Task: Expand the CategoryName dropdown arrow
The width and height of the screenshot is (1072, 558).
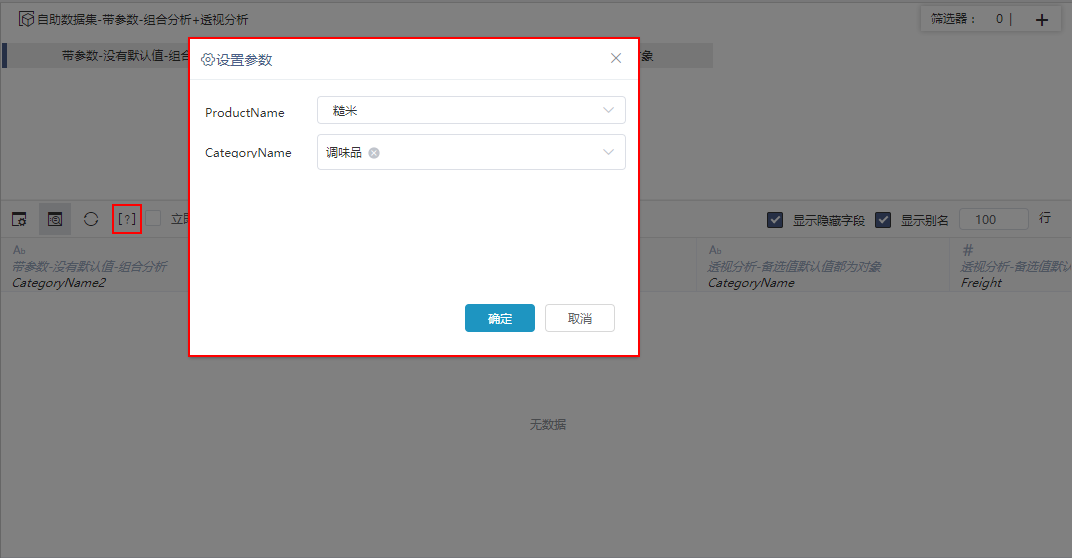Action: coord(608,152)
